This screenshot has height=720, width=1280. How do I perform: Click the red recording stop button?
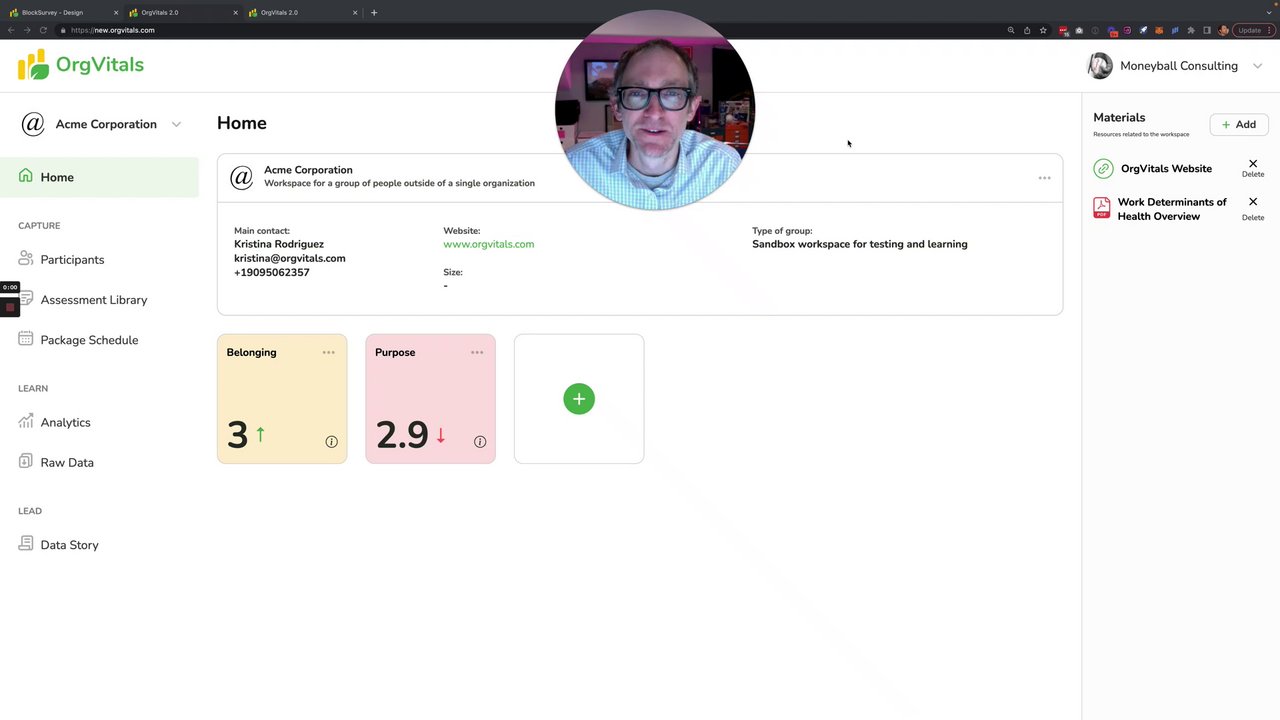pos(10,306)
